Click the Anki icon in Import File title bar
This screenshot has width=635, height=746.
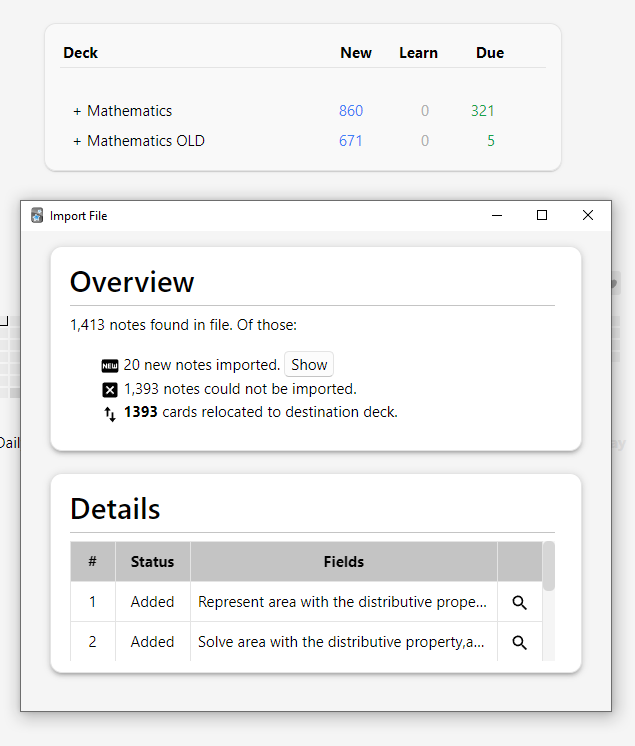point(37,215)
